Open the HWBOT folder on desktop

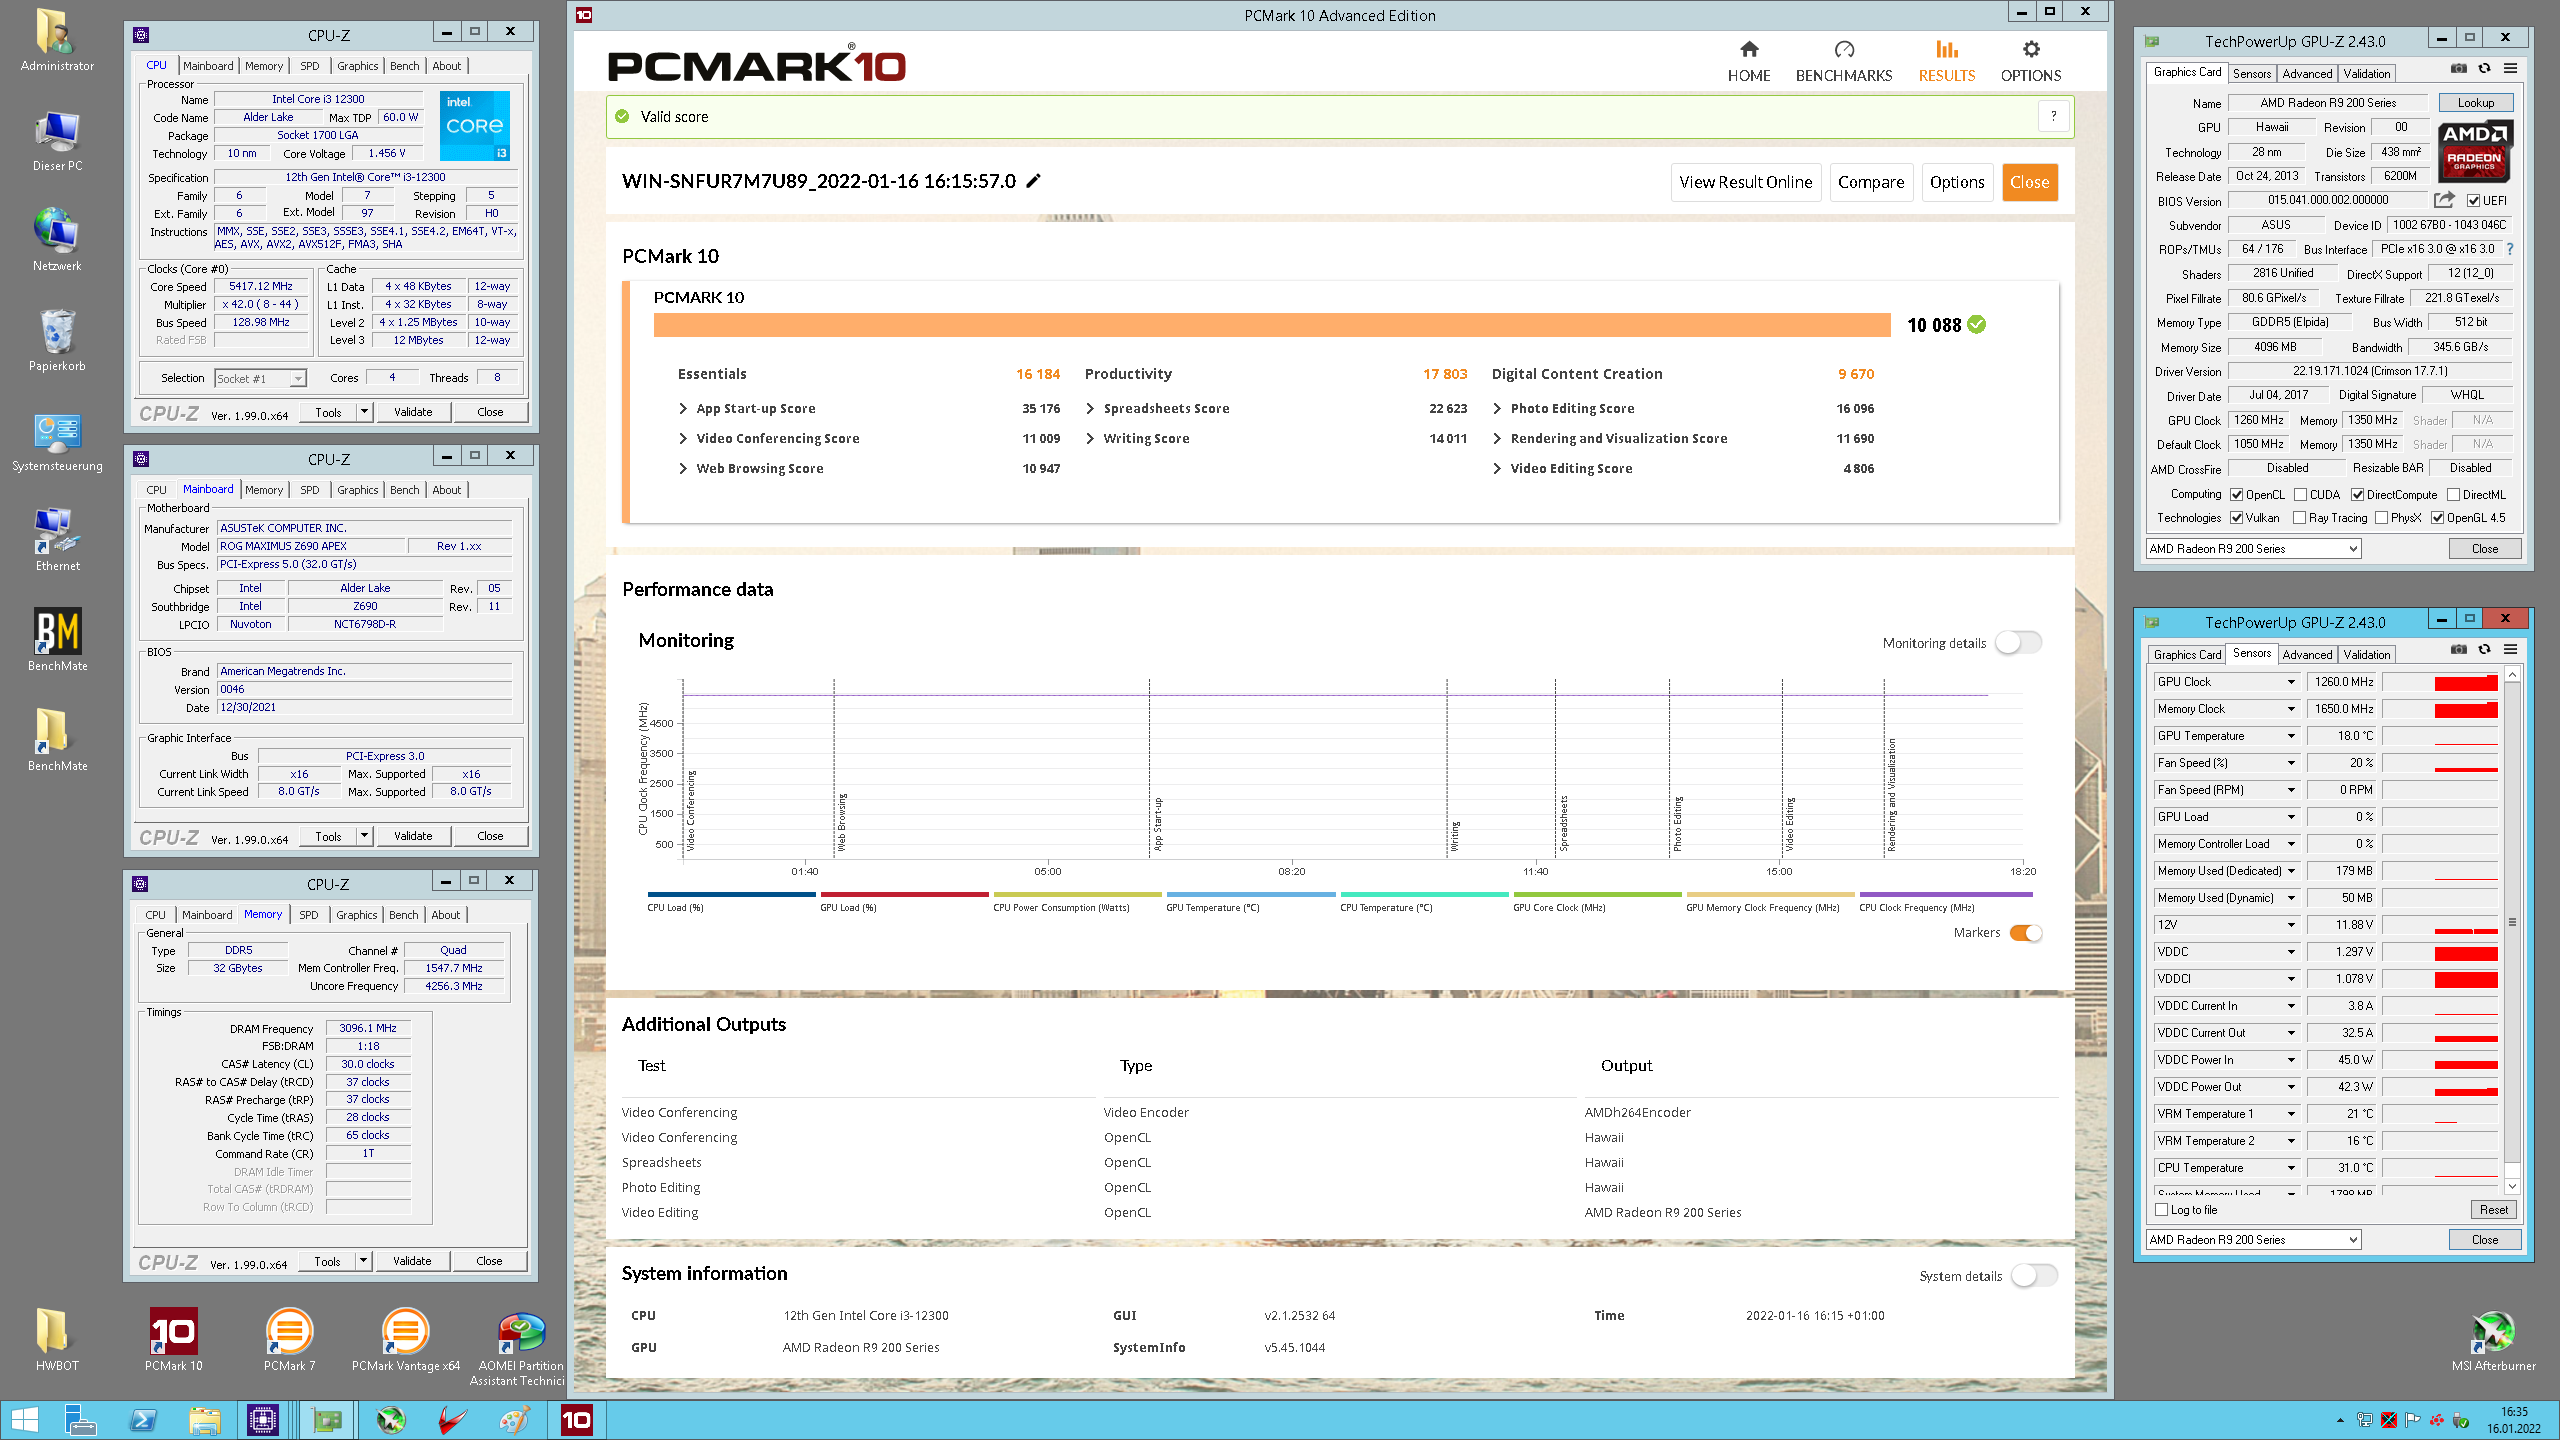coord(56,1340)
